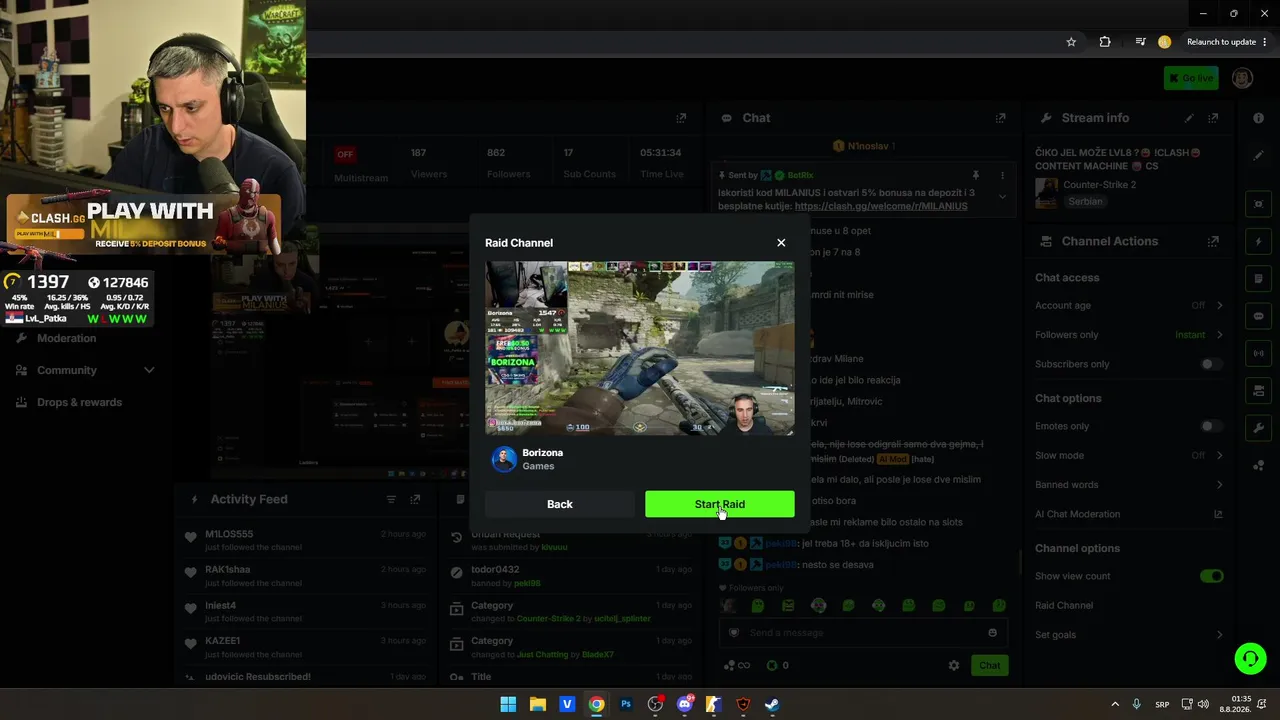Open the todor0432 ban entry in moderator log

click(571, 576)
